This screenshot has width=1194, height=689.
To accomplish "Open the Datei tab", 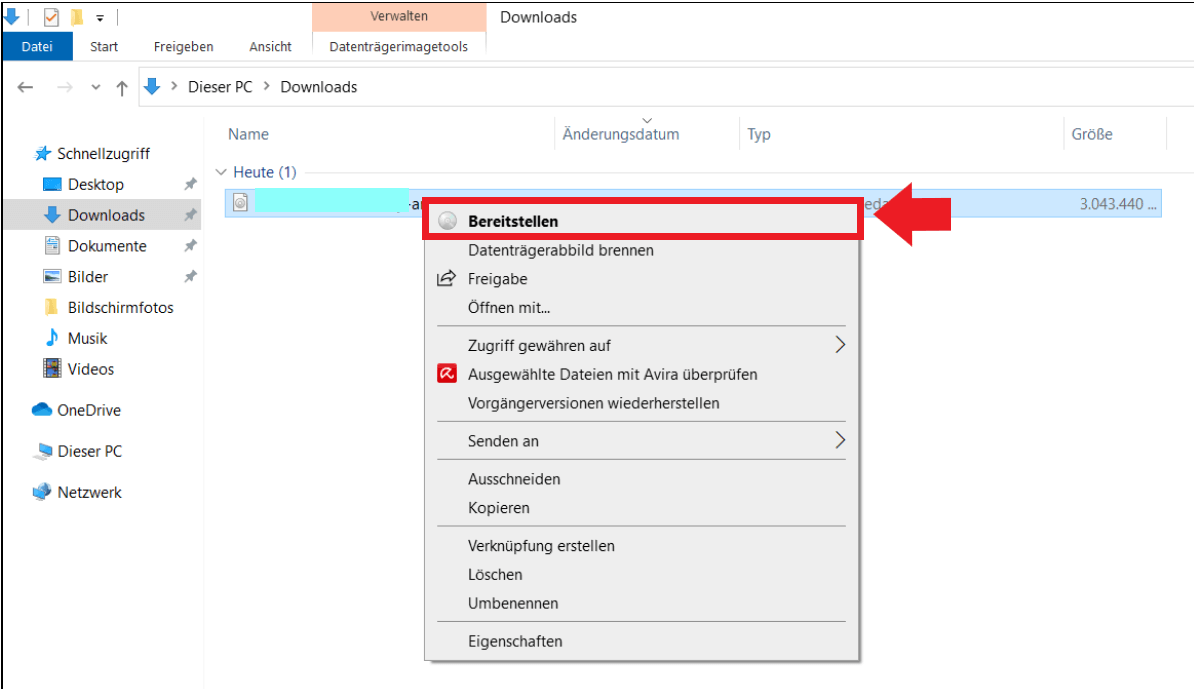I will (x=37, y=47).
